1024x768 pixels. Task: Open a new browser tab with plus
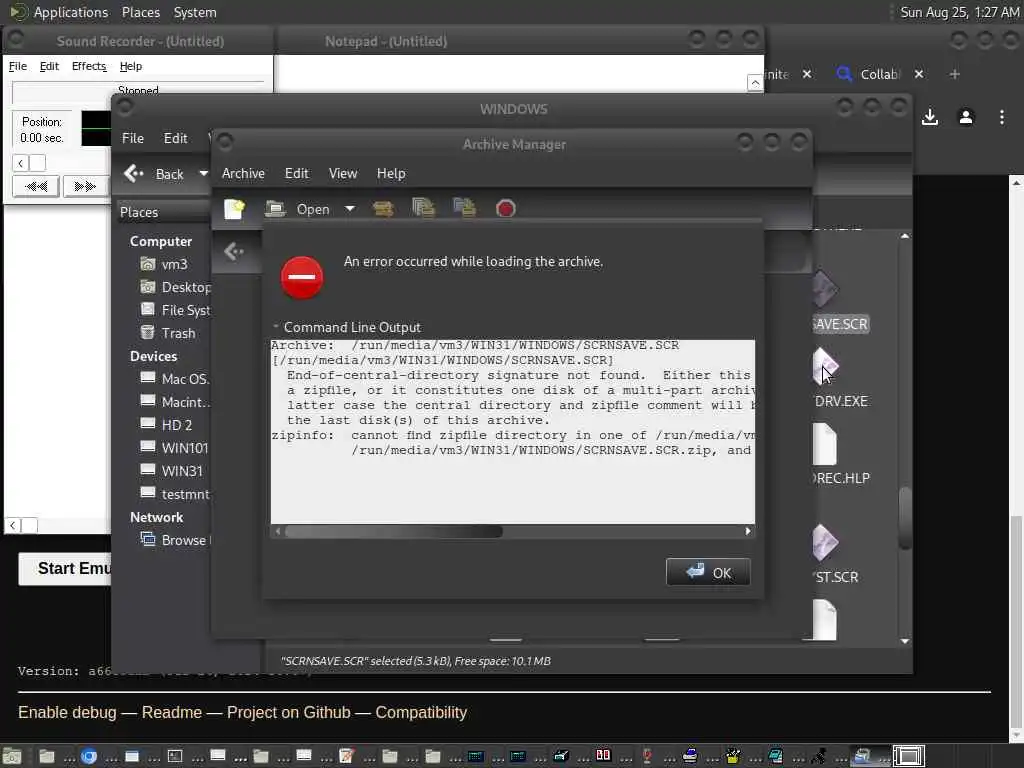coord(955,74)
